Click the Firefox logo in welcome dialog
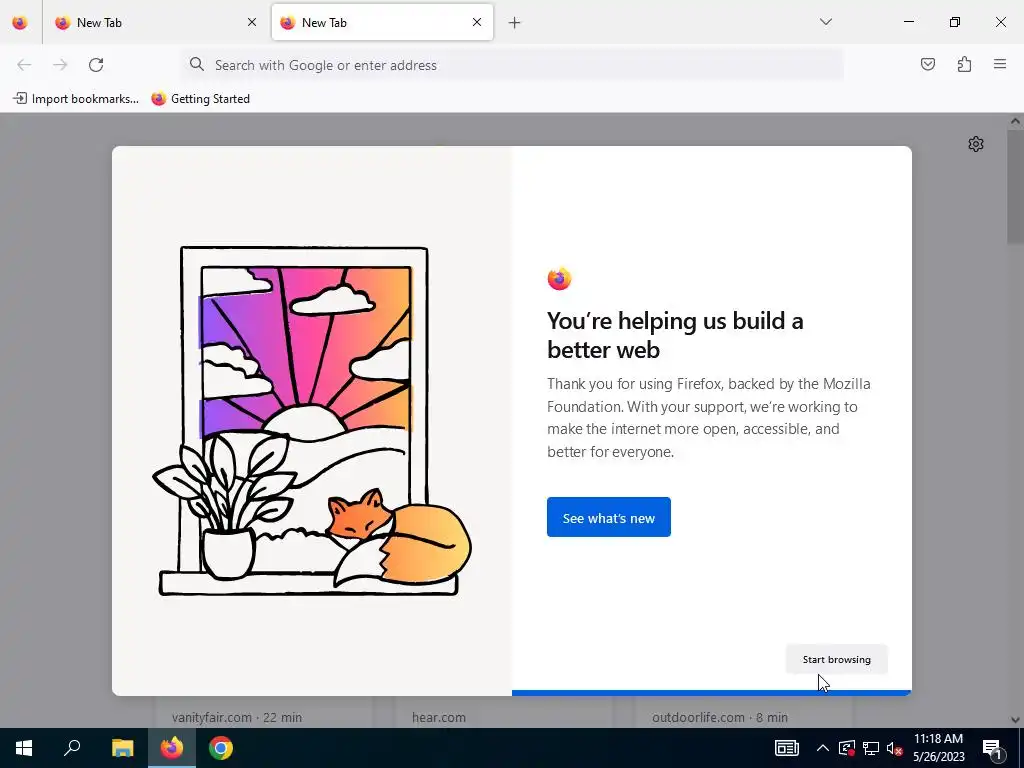 560,279
